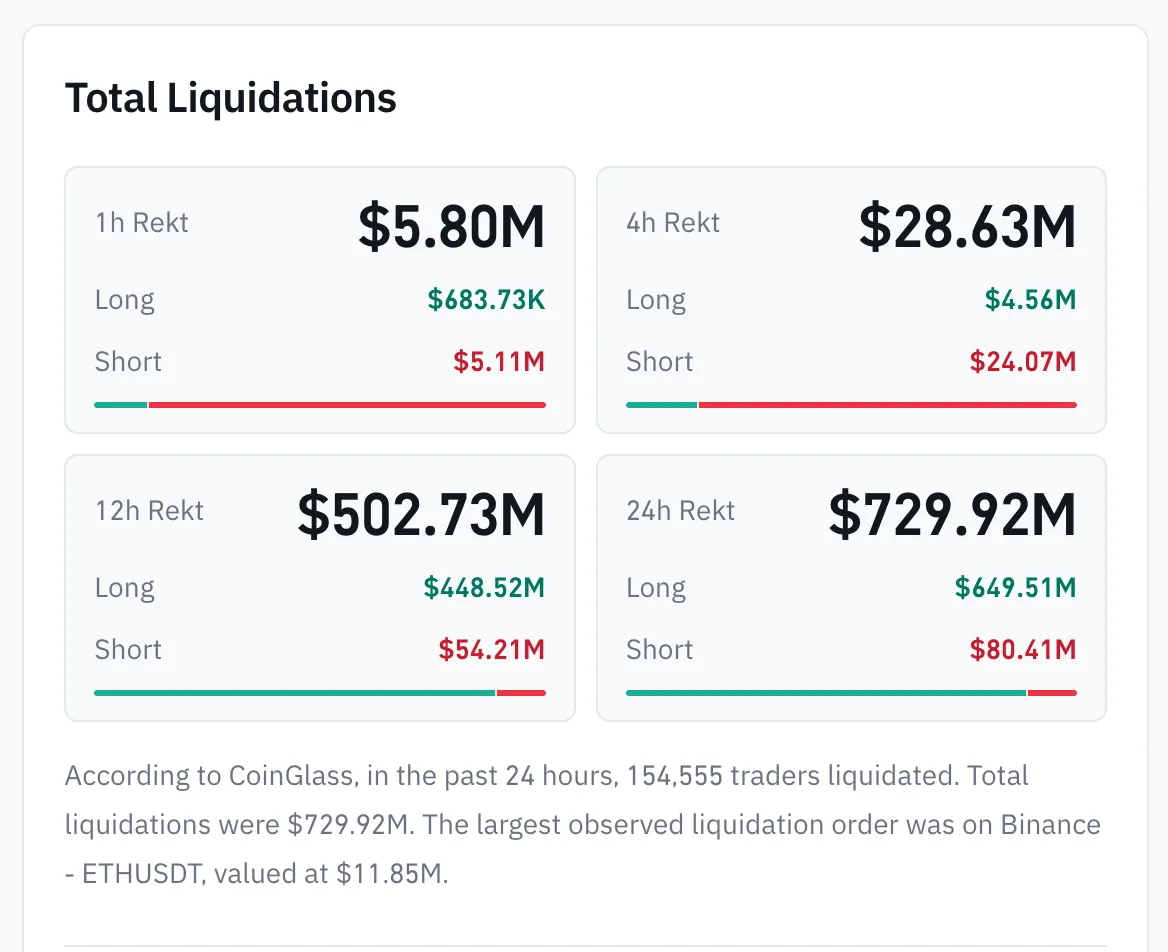This screenshot has height=952, width=1168.
Task: Click the green long segment of the 4h Rekt bar
Action: pos(661,404)
